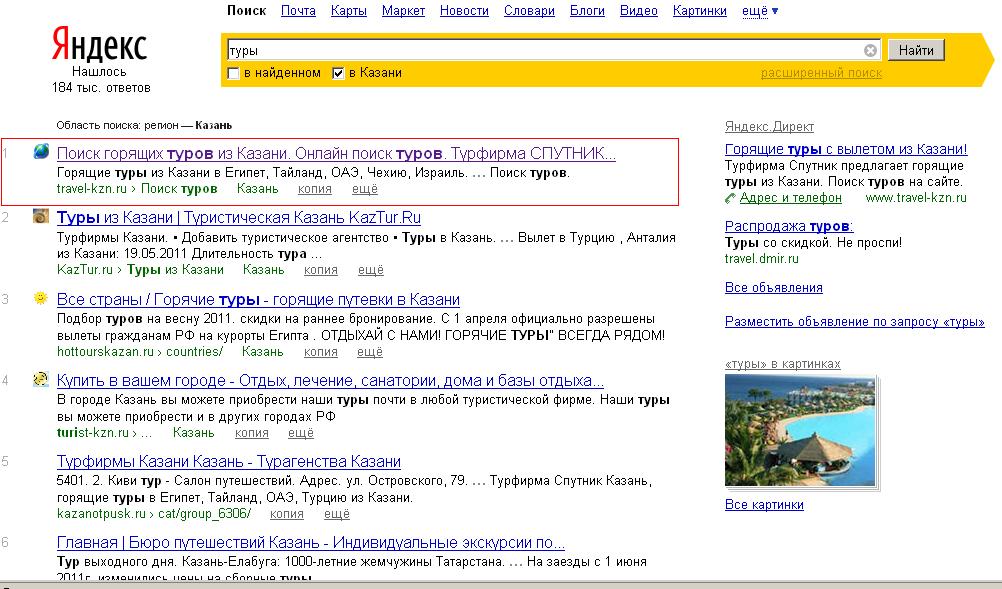
Task: Expand 'ещё' under the KazTur.ru result
Action: [x=370, y=270]
